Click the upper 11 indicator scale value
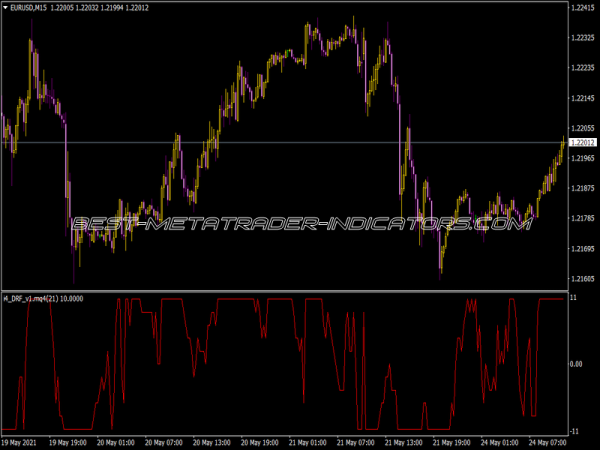The height and width of the screenshot is (450, 600). point(572,299)
